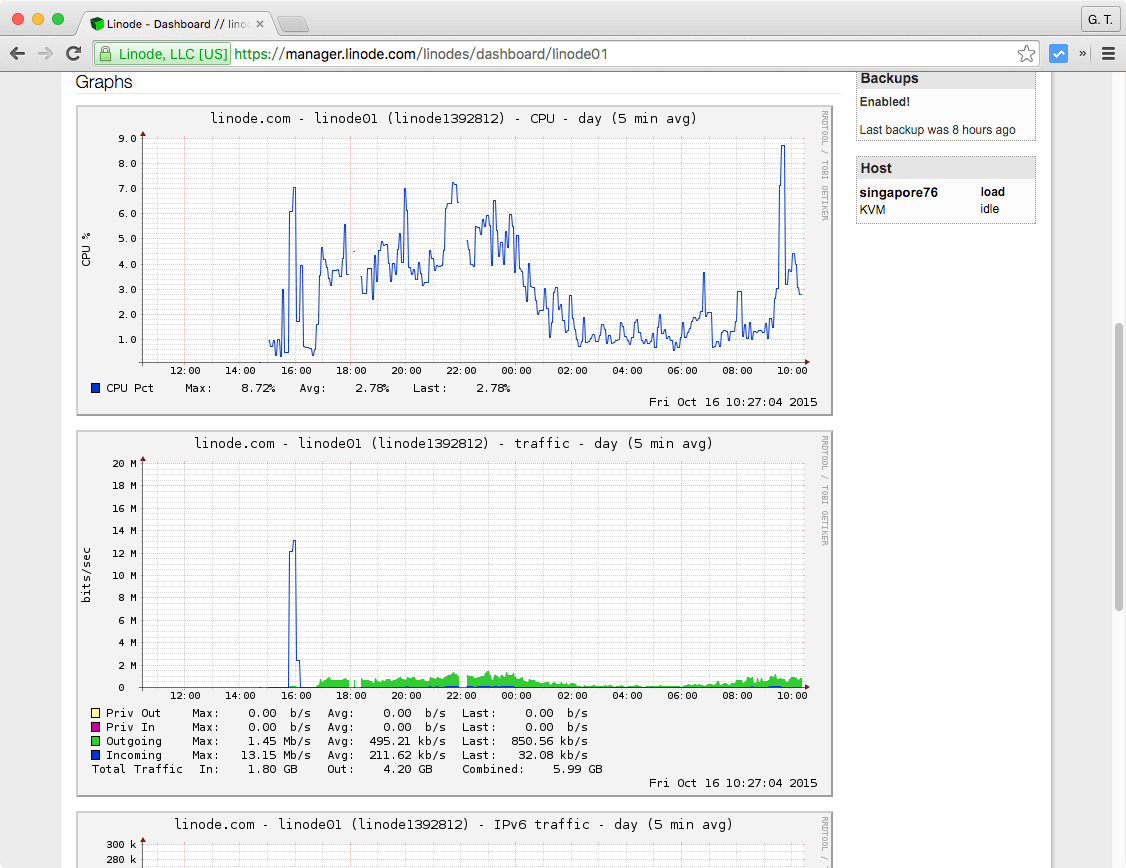1126x868 pixels.
Task: Click the bookmark star in the address bar
Action: click(x=1027, y=53)
